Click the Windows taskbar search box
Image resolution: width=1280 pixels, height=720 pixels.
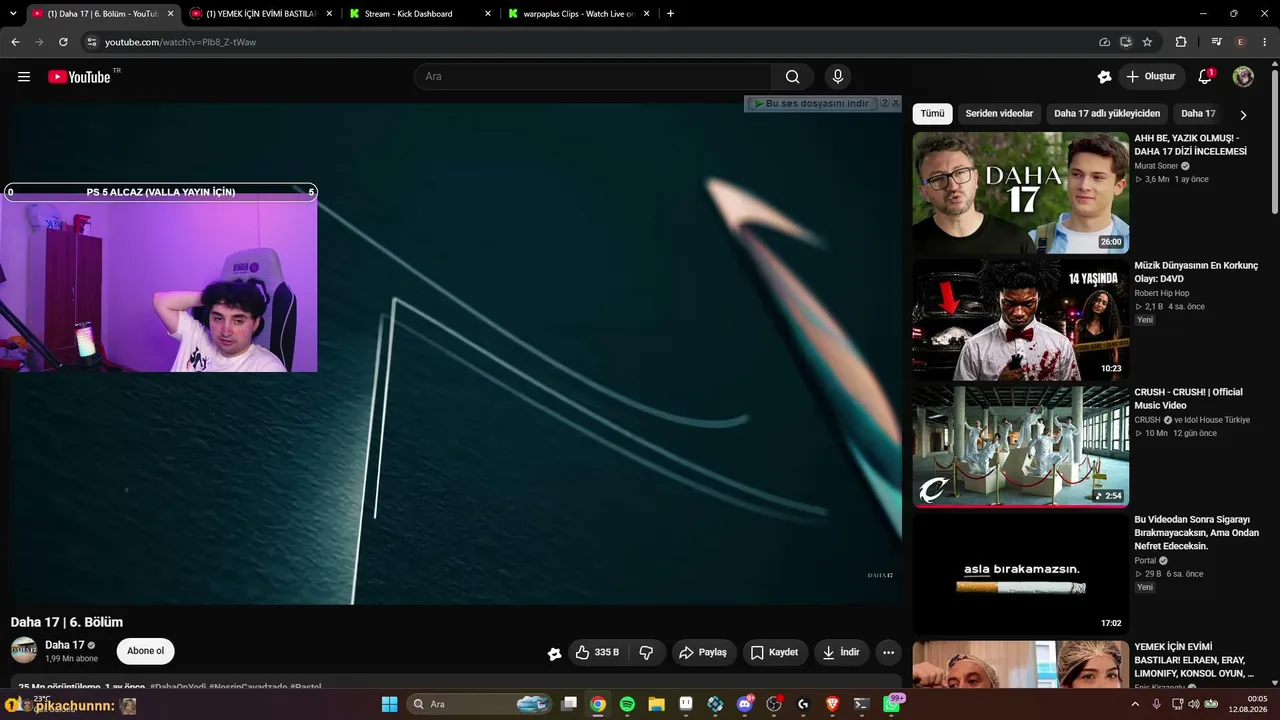479,704
